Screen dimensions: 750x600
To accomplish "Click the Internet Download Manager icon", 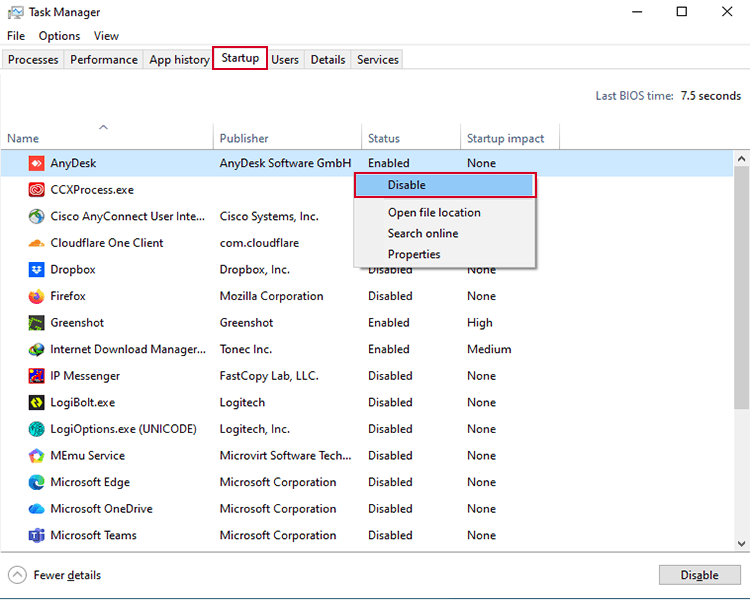I will pyautogui.click(x=36, y=349).
